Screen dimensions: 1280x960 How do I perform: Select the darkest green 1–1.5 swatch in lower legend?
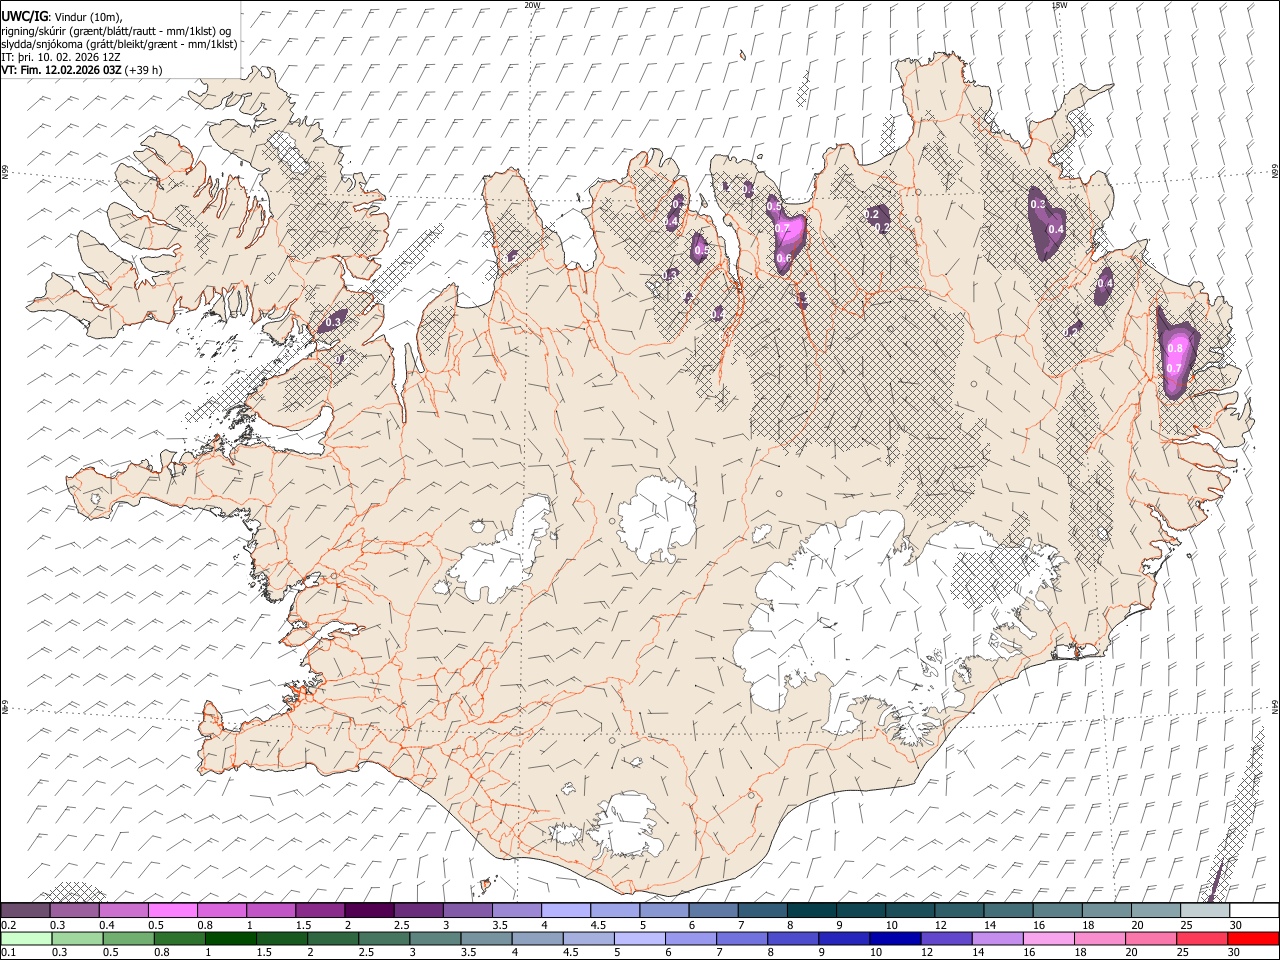click(x=231, y=938)
